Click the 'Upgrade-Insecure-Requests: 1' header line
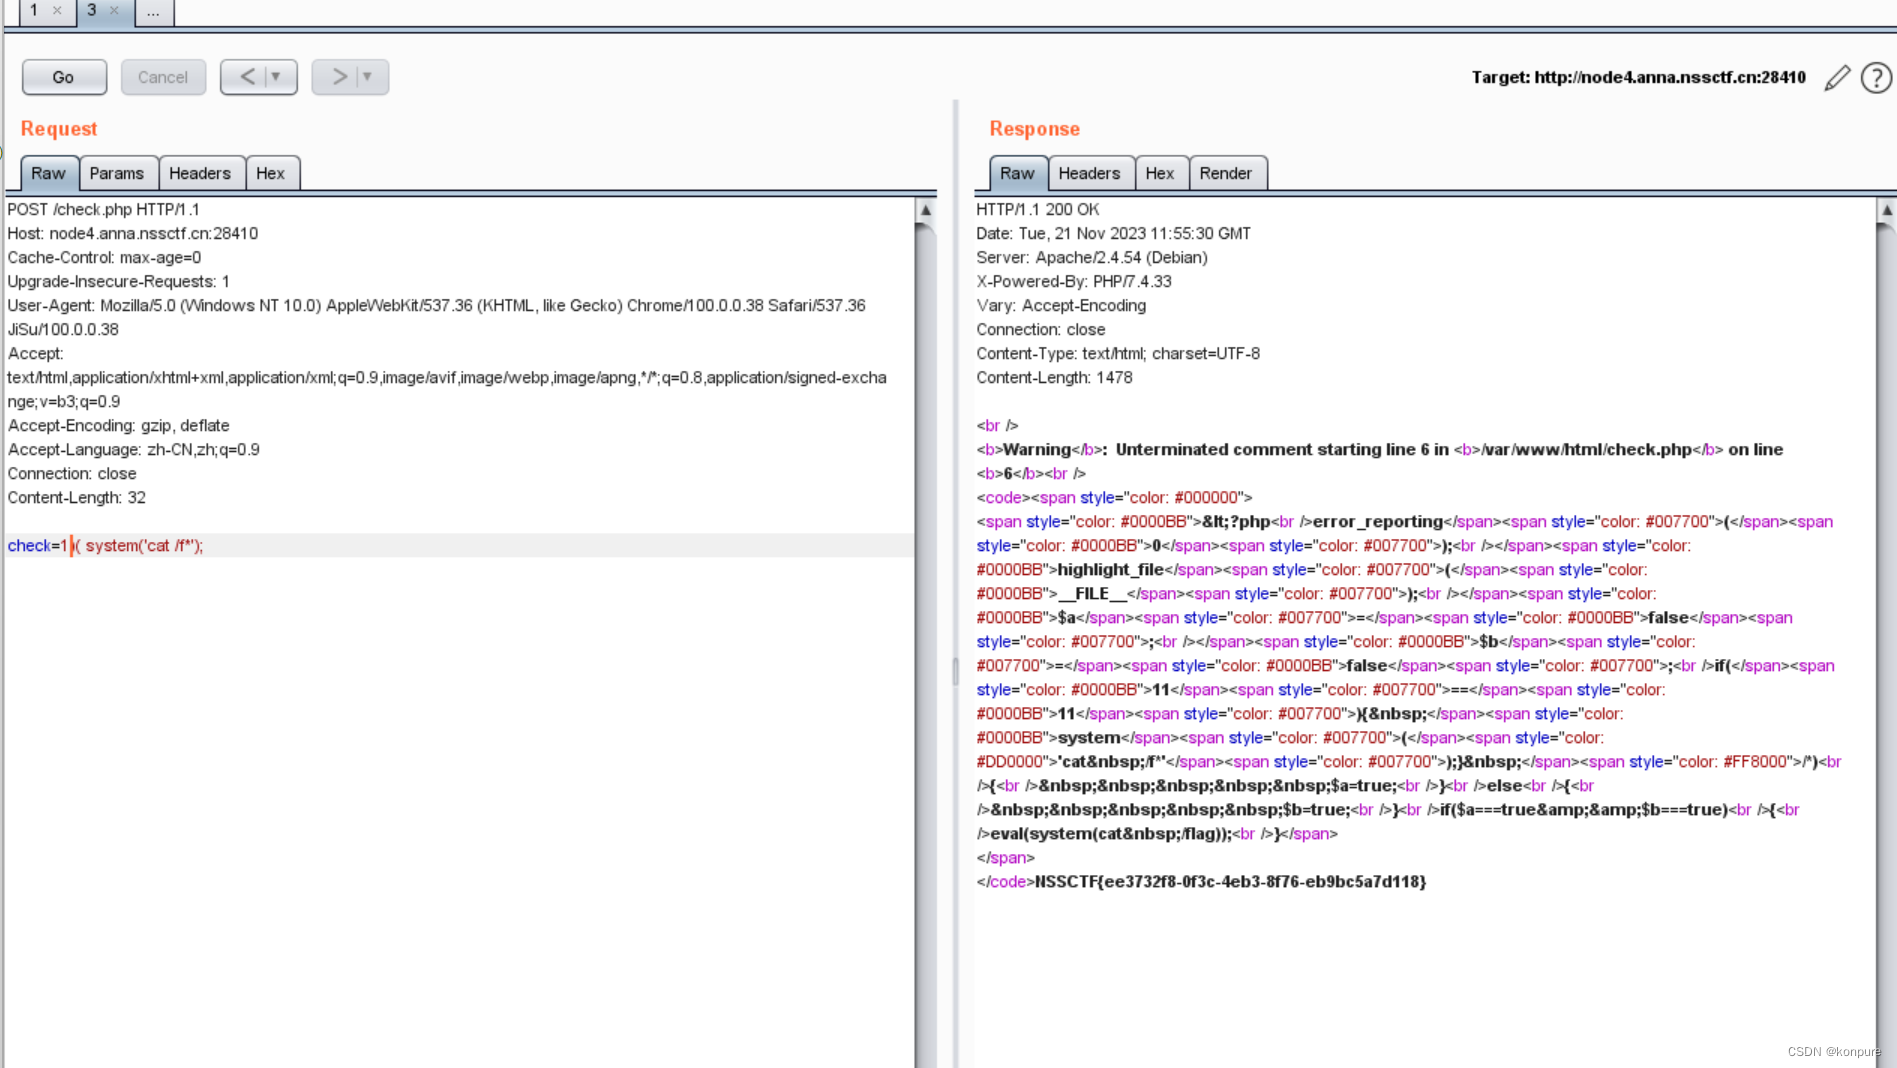 pos(119,281)
